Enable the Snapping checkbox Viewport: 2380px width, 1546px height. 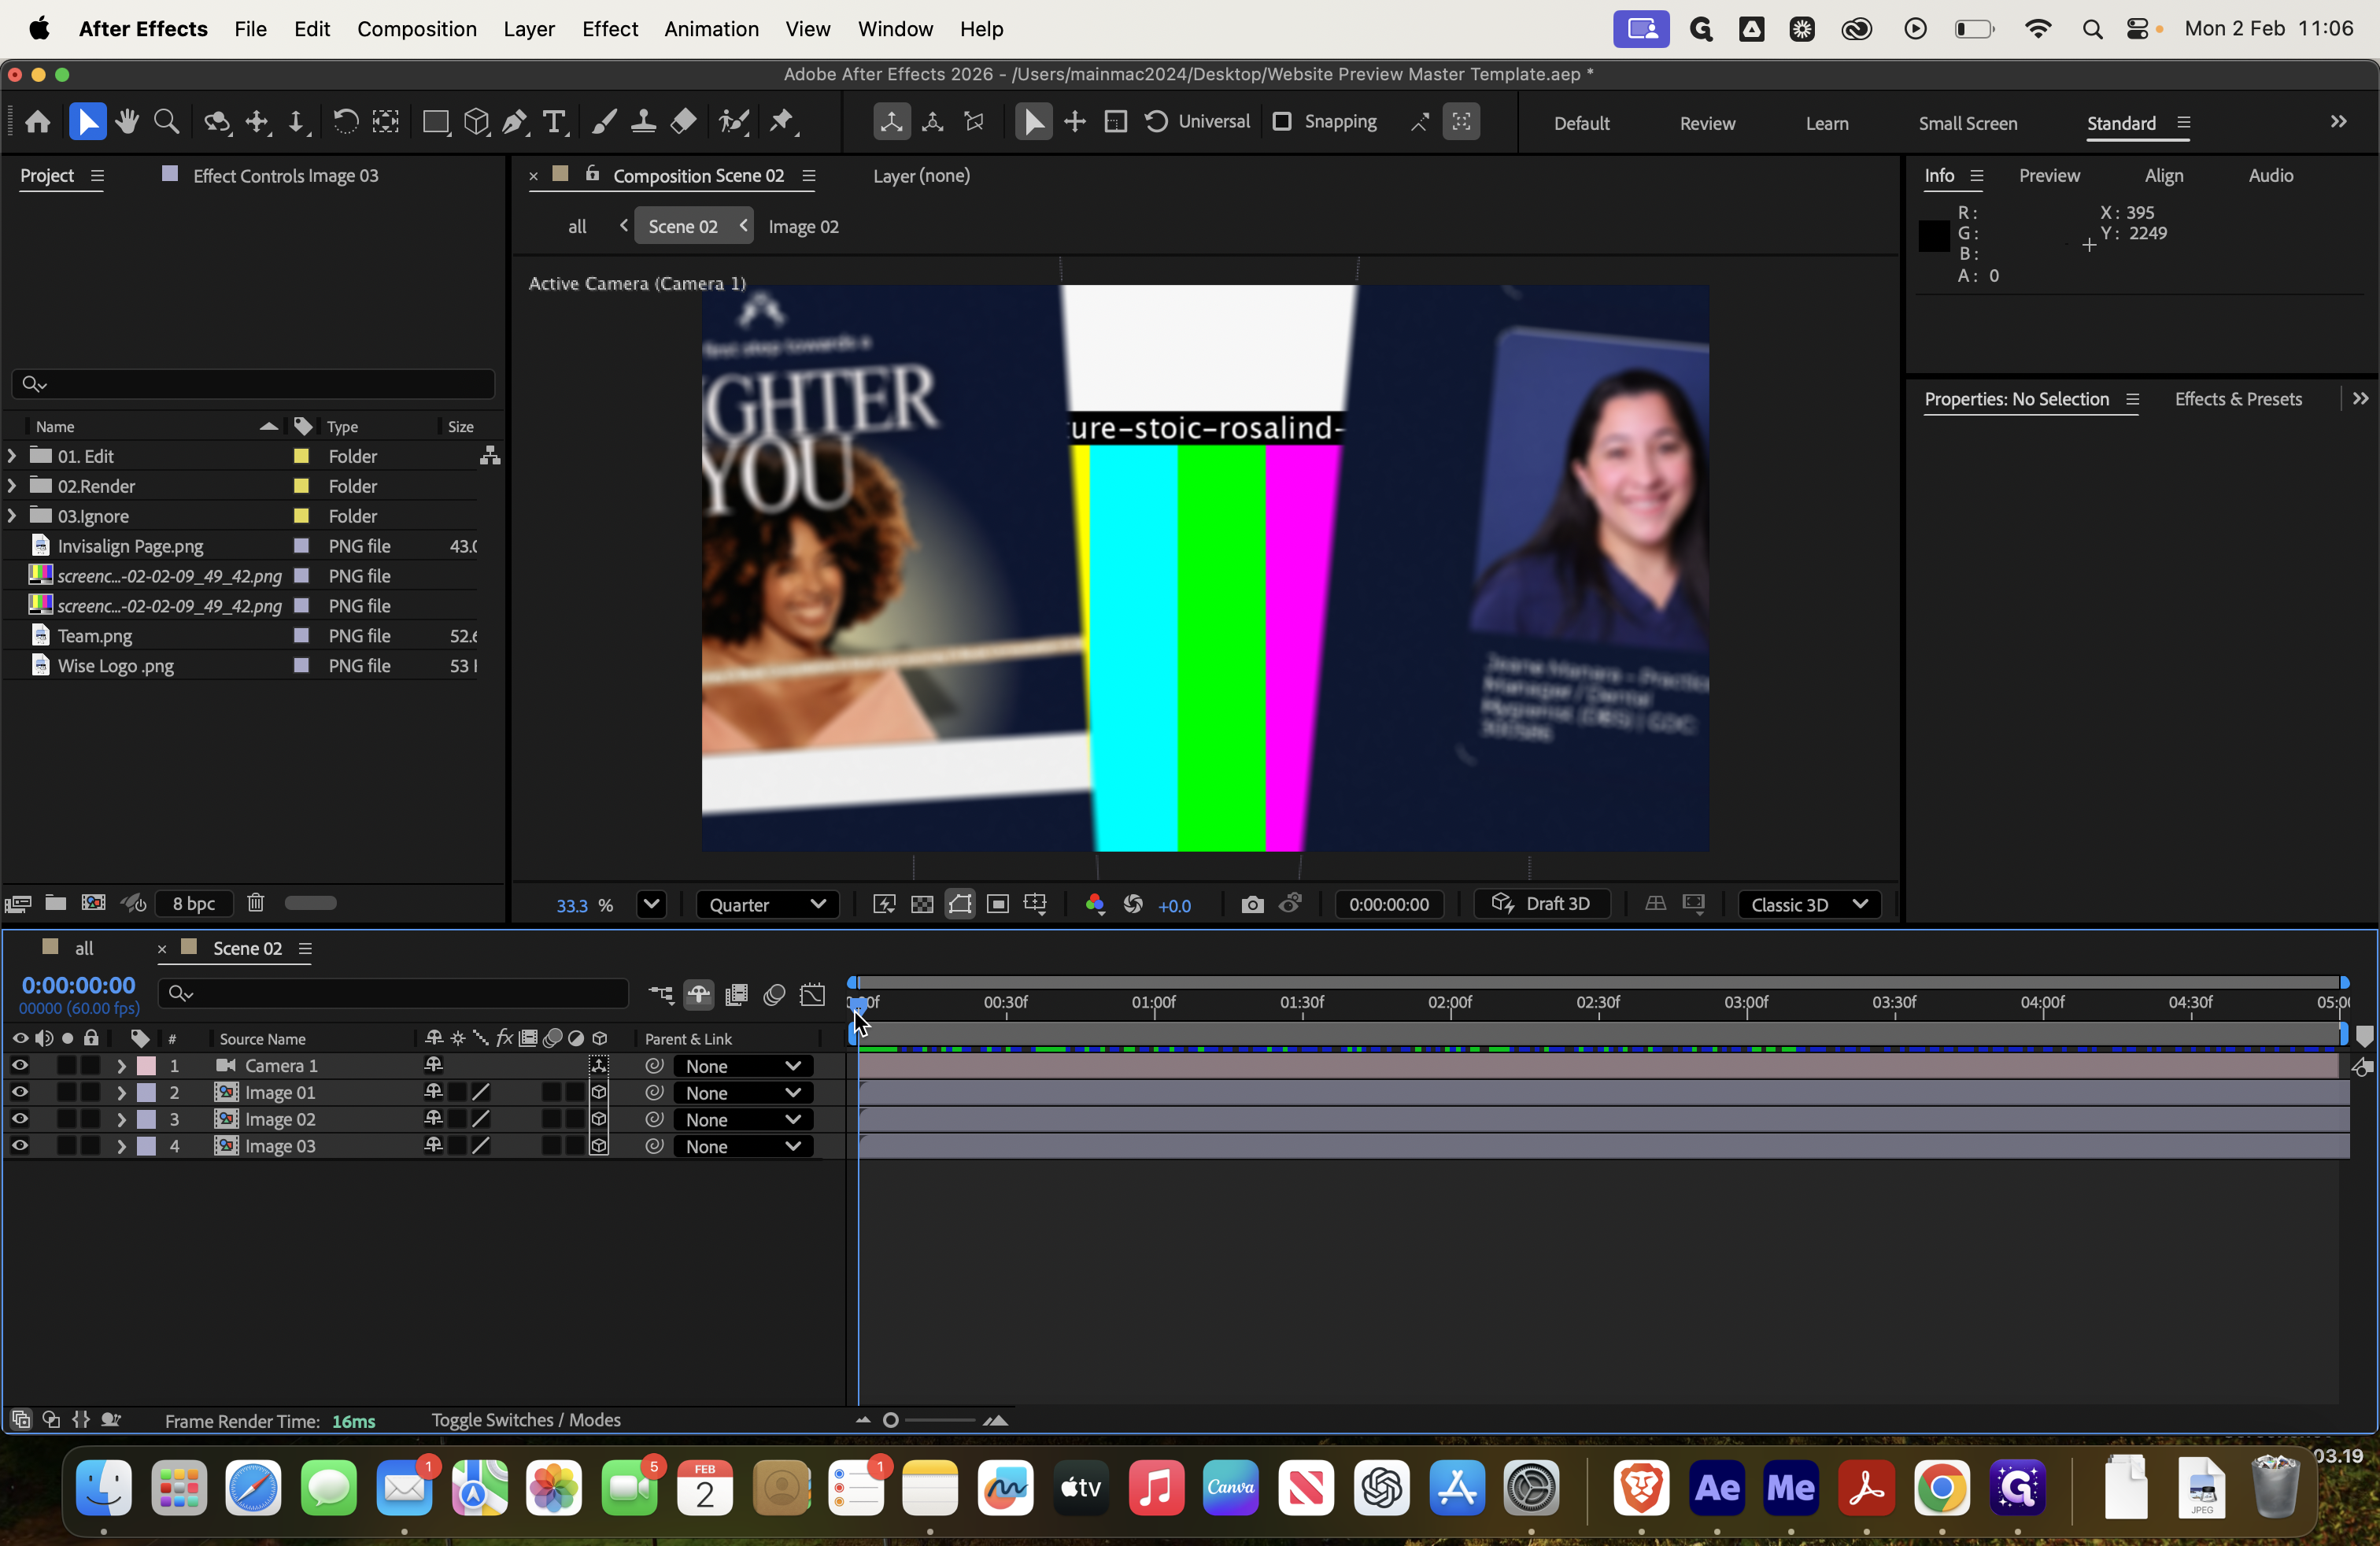pos(1282,122)
